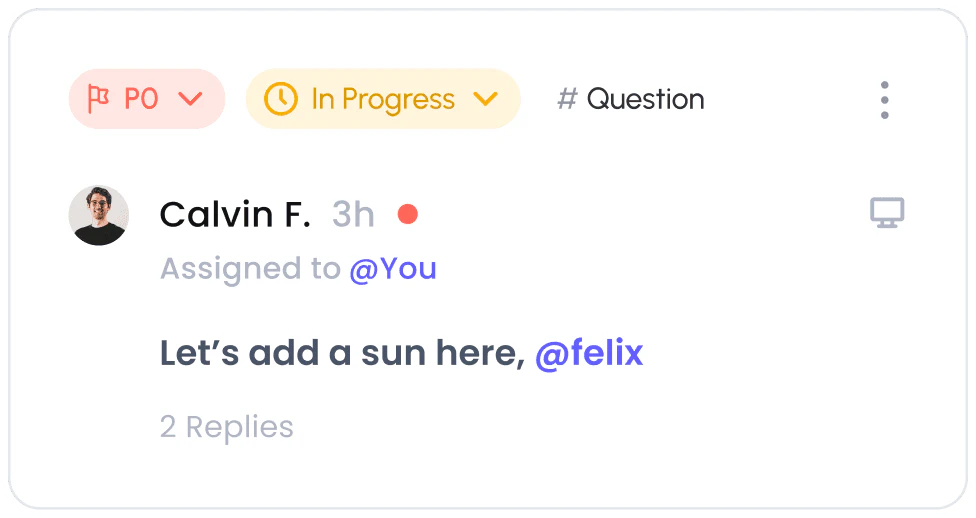Select the Question tag label
976x518 pixels.
tap(645, 99)
